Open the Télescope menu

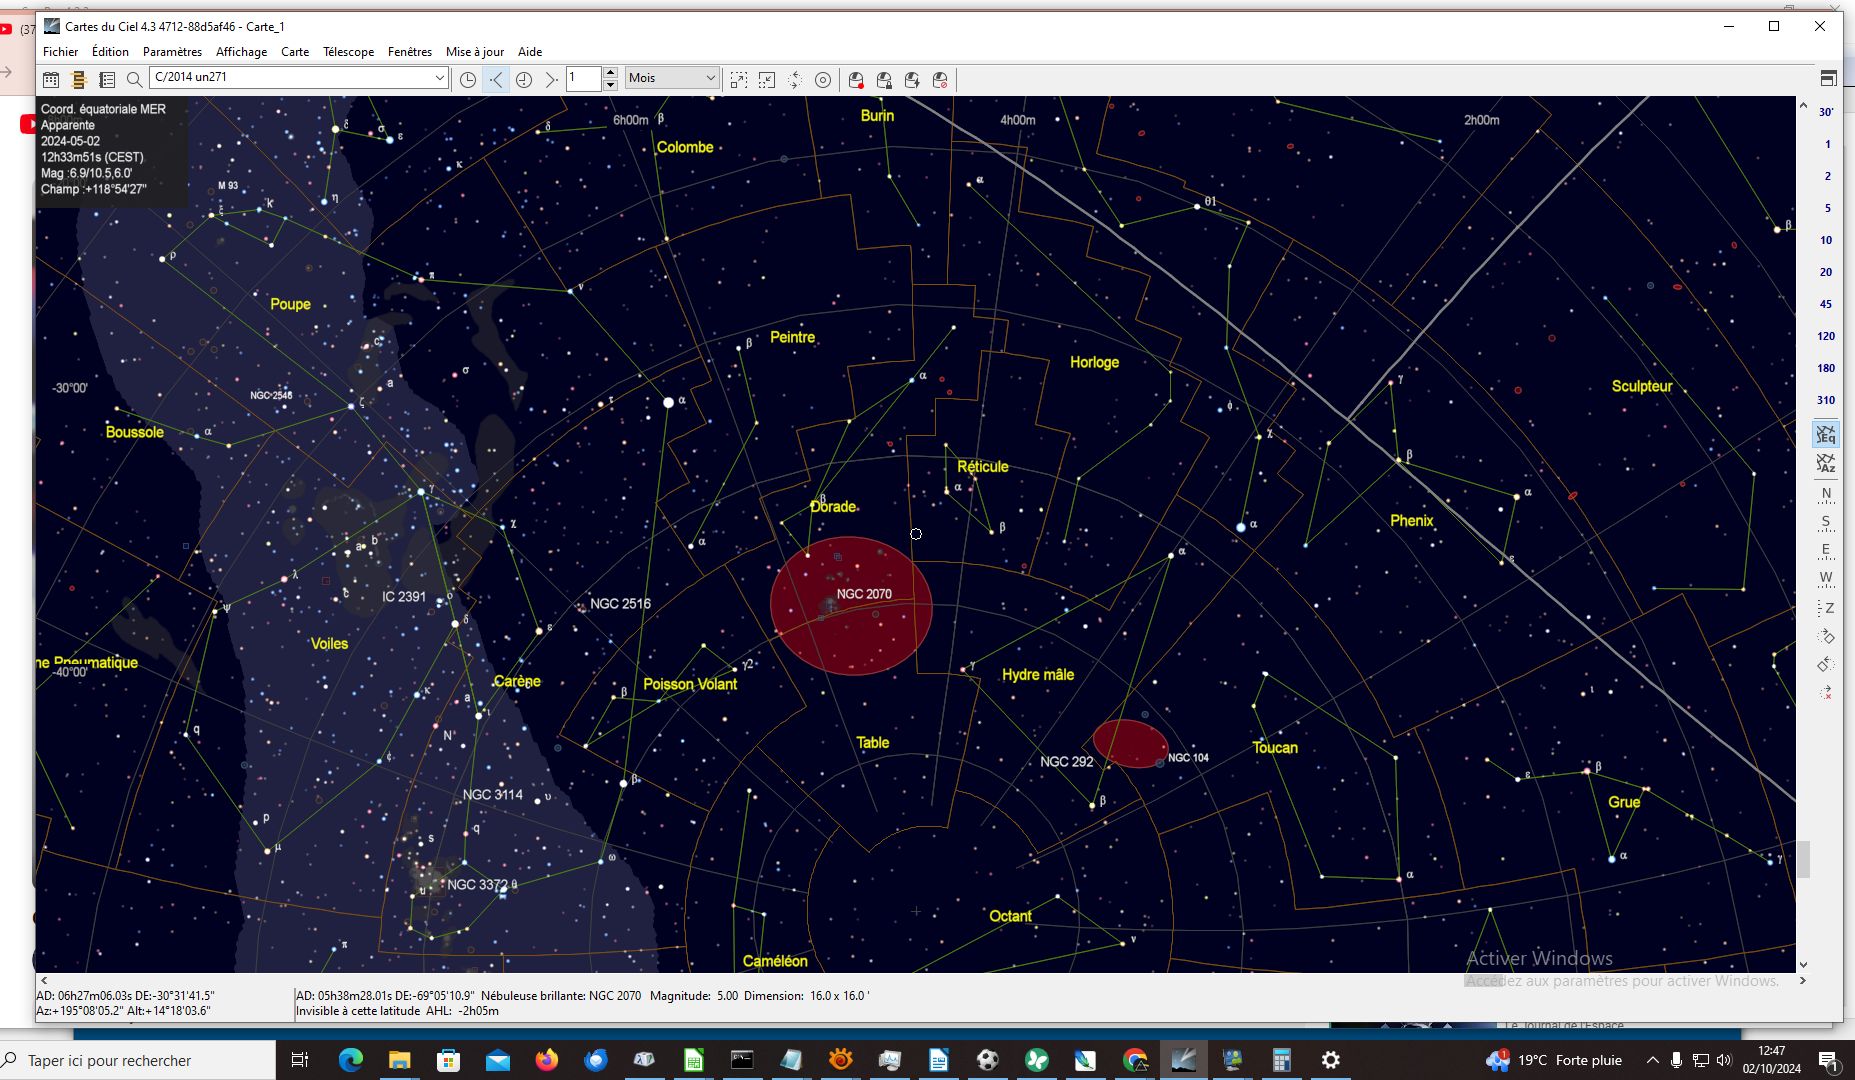348,52
